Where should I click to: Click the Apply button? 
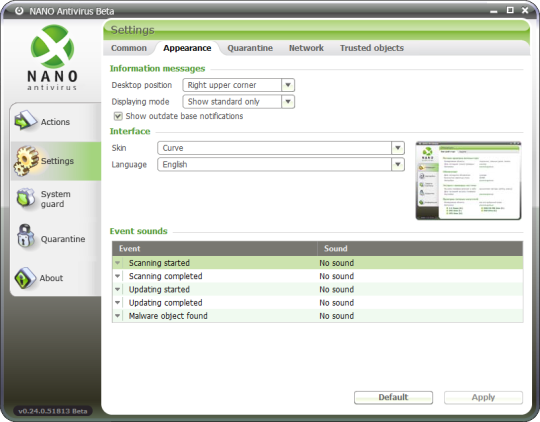(483, 397)
